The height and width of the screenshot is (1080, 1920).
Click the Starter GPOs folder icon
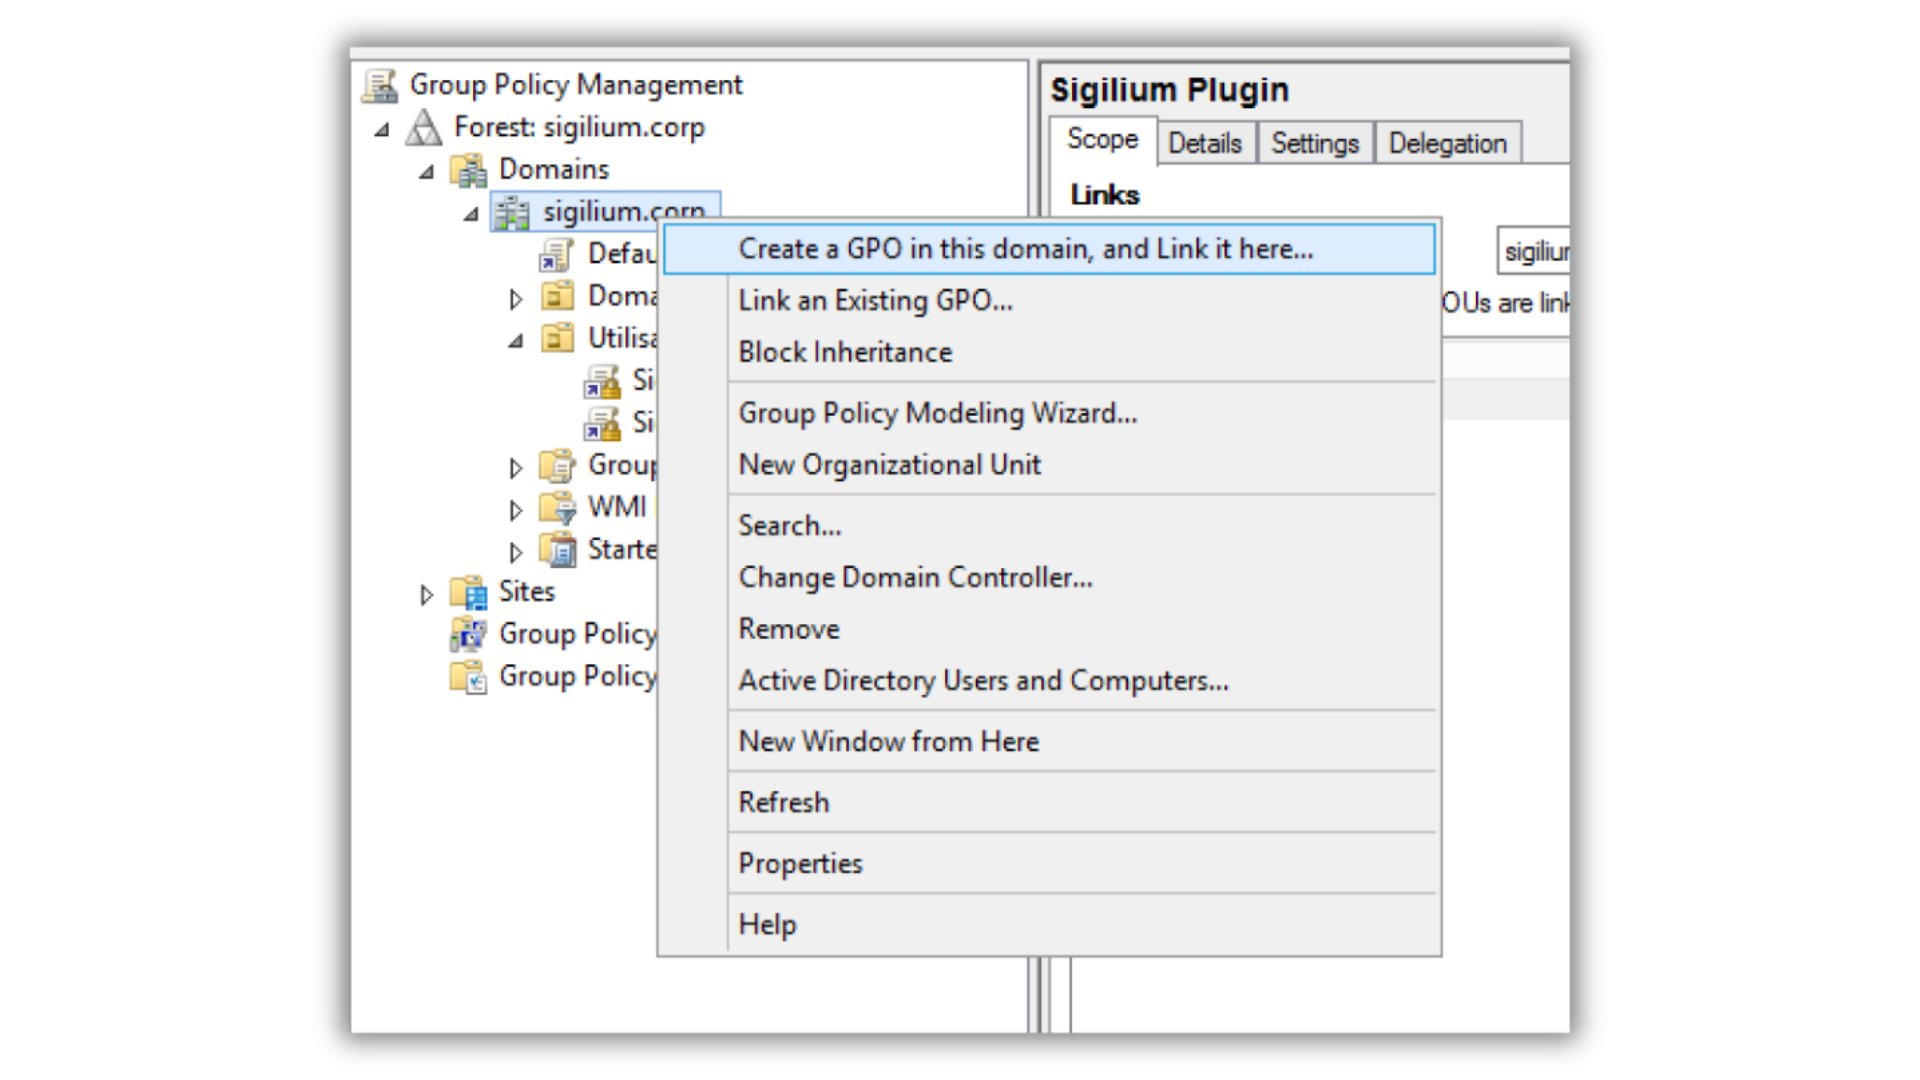[x=557, y=550]
